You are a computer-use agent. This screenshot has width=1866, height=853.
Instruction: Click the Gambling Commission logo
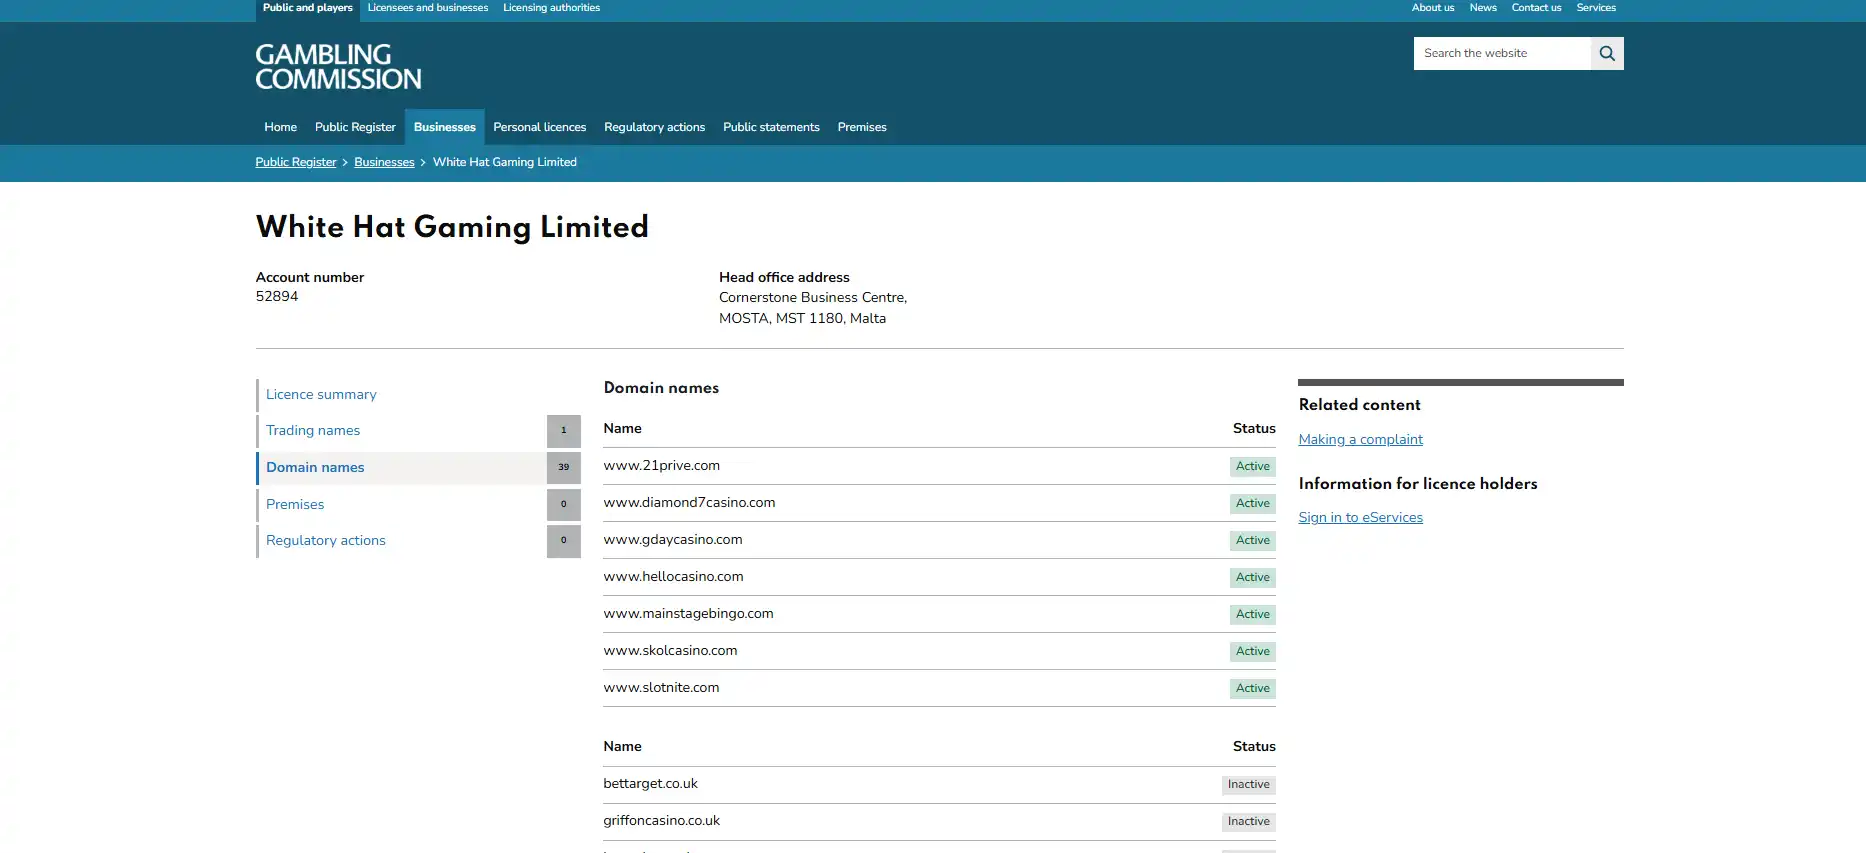(338, 66)
